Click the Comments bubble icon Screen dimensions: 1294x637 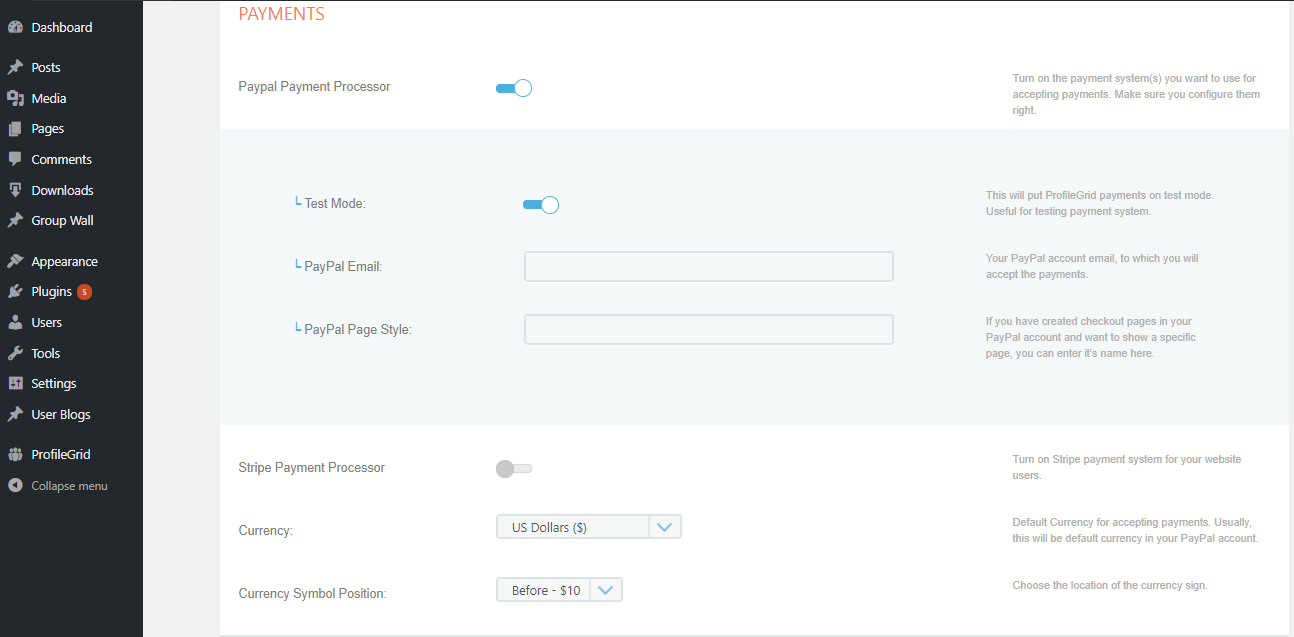click(15, 159)
